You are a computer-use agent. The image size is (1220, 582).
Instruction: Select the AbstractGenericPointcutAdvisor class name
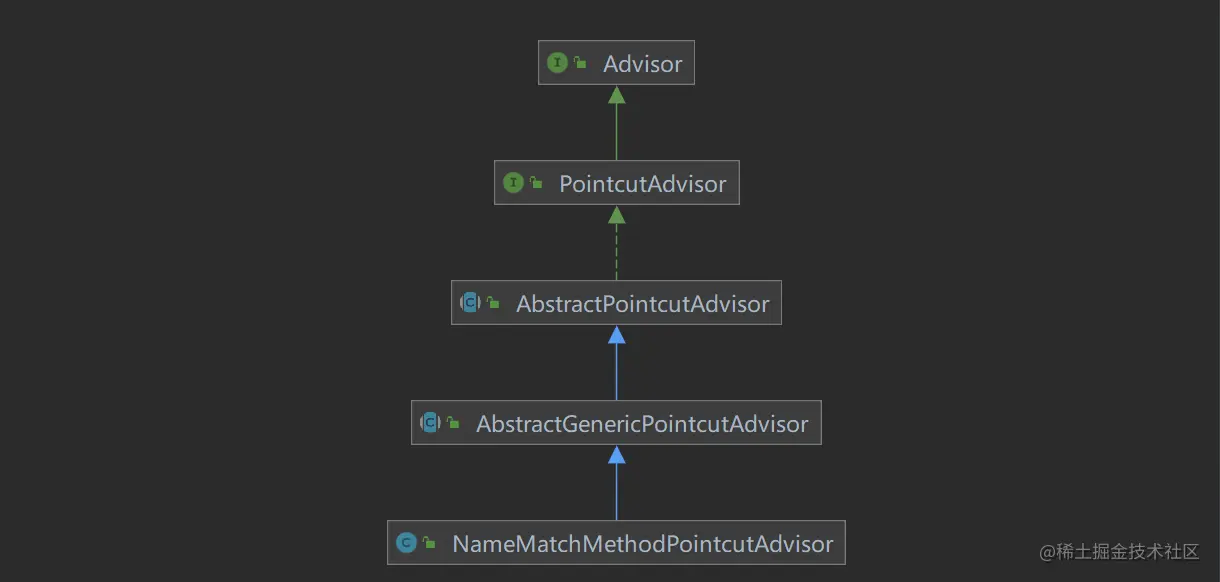(x=642, y=424)
